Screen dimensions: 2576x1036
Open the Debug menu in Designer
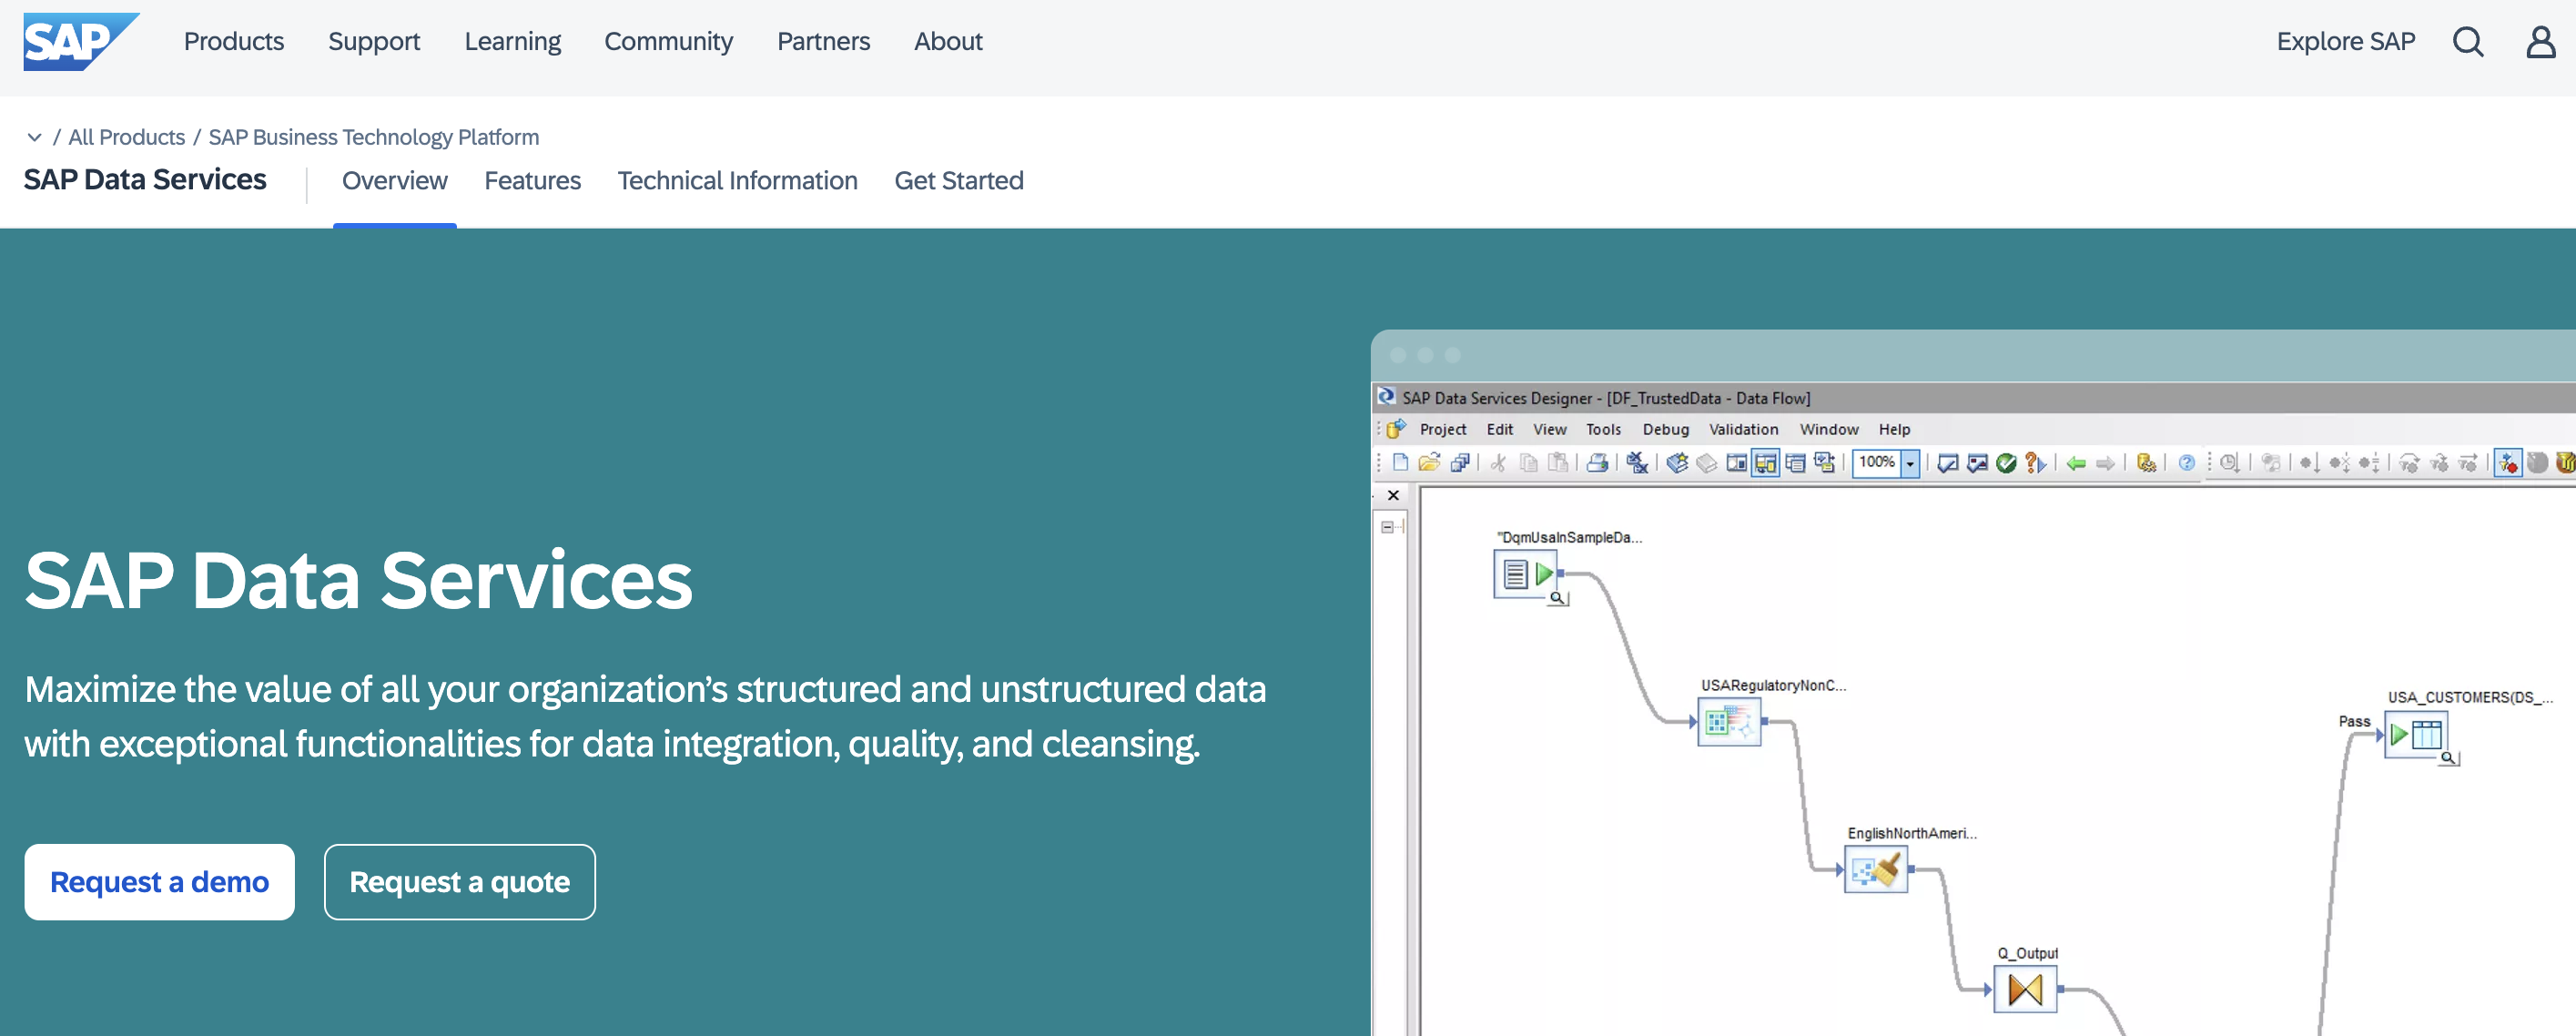click(1666, 429)
